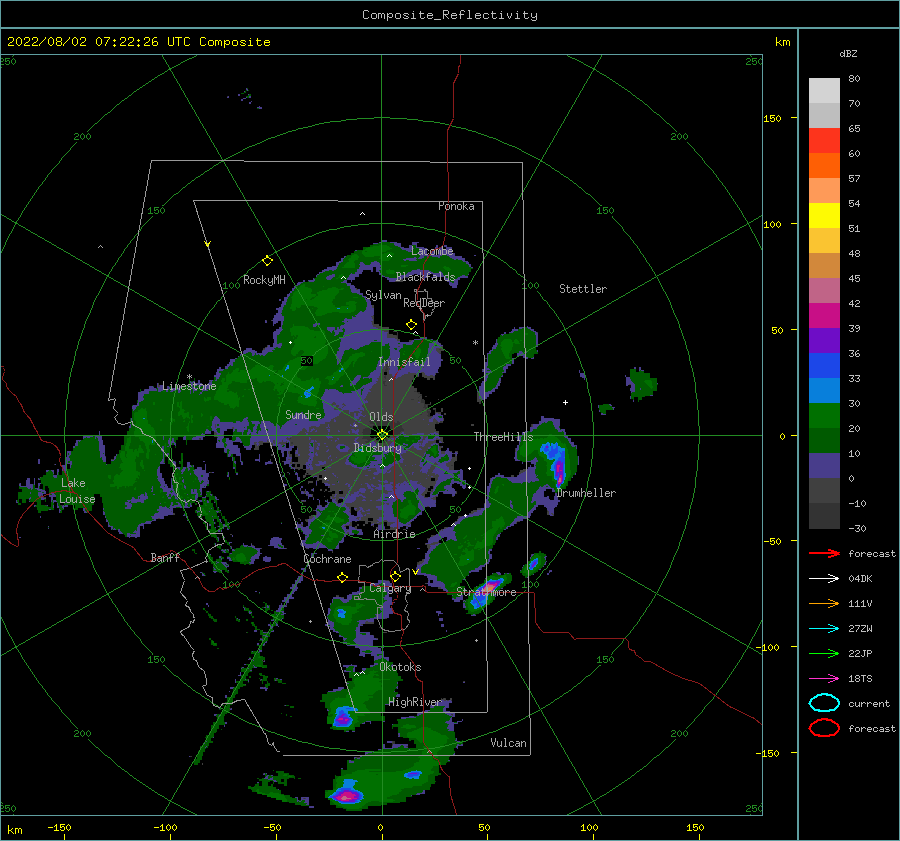Pick the green 20–30 dBZ swatch
The image size is (900, 841).
pyautogui.click(x=824, y=416)
